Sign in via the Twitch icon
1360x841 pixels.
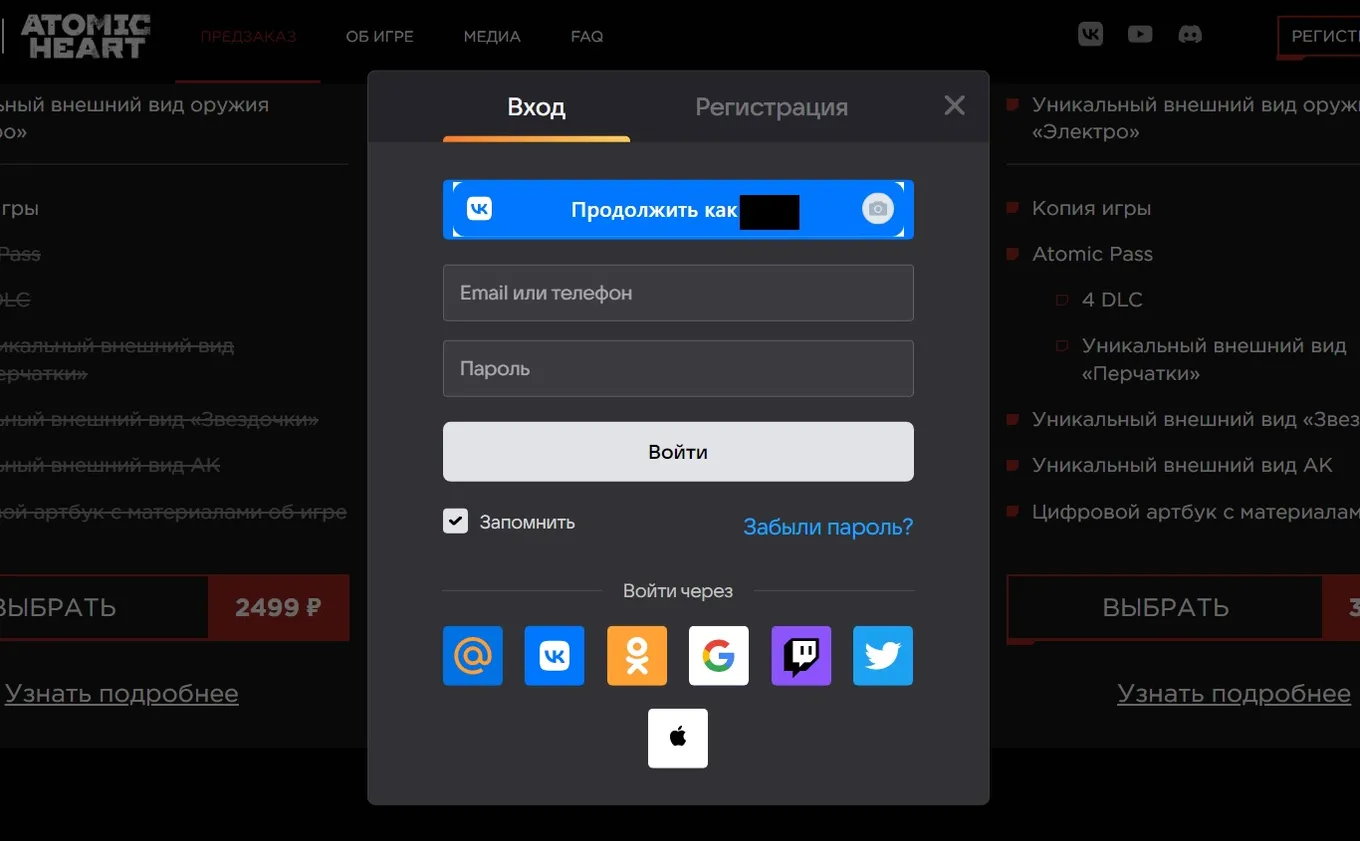[x=801, y=656]
